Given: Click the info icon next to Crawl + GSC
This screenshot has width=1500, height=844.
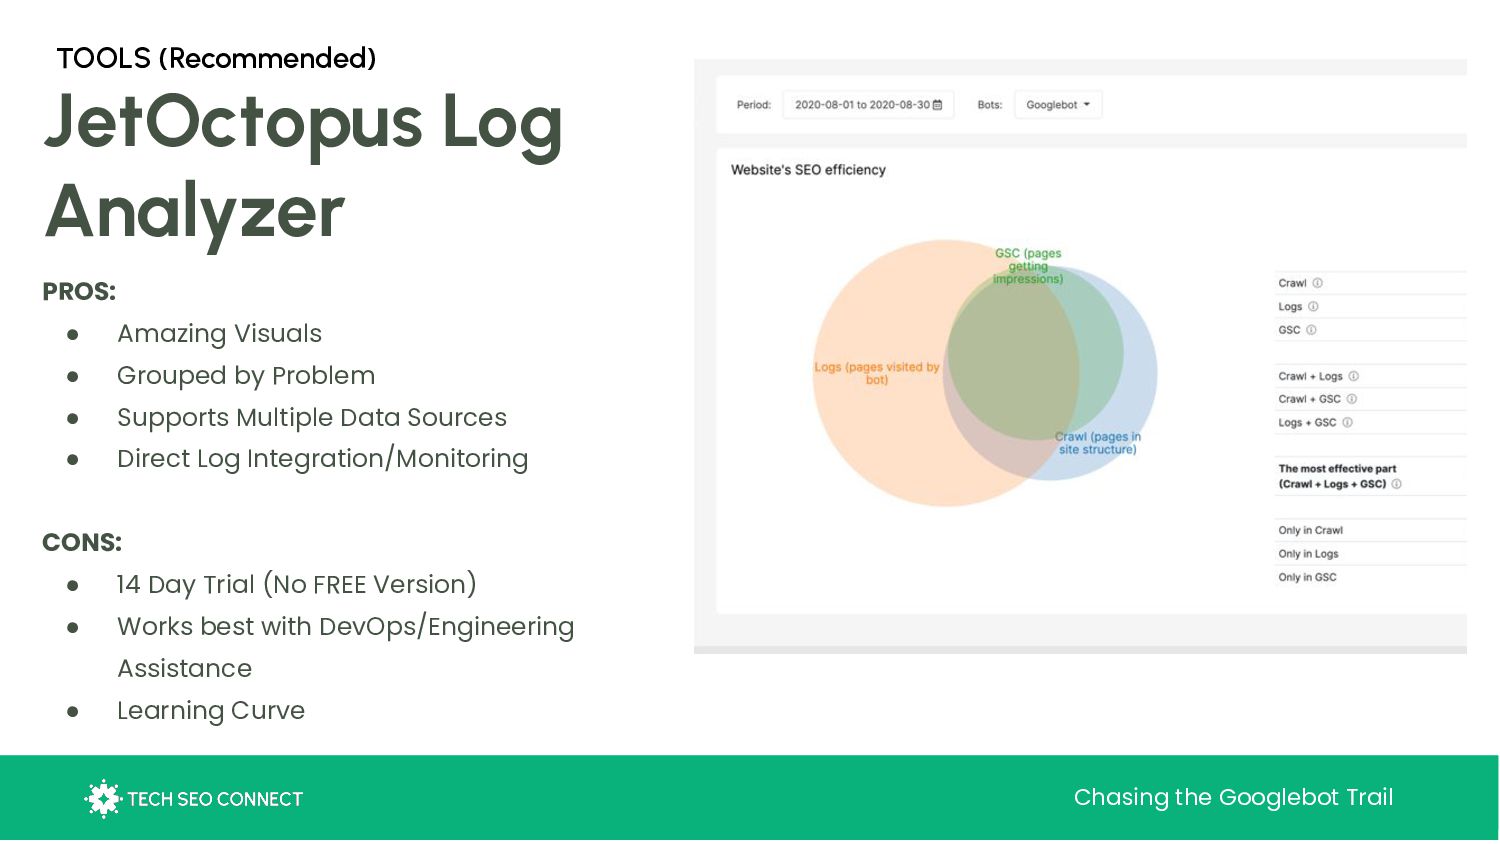Looking at the screenshot, I should (1351, 399).
